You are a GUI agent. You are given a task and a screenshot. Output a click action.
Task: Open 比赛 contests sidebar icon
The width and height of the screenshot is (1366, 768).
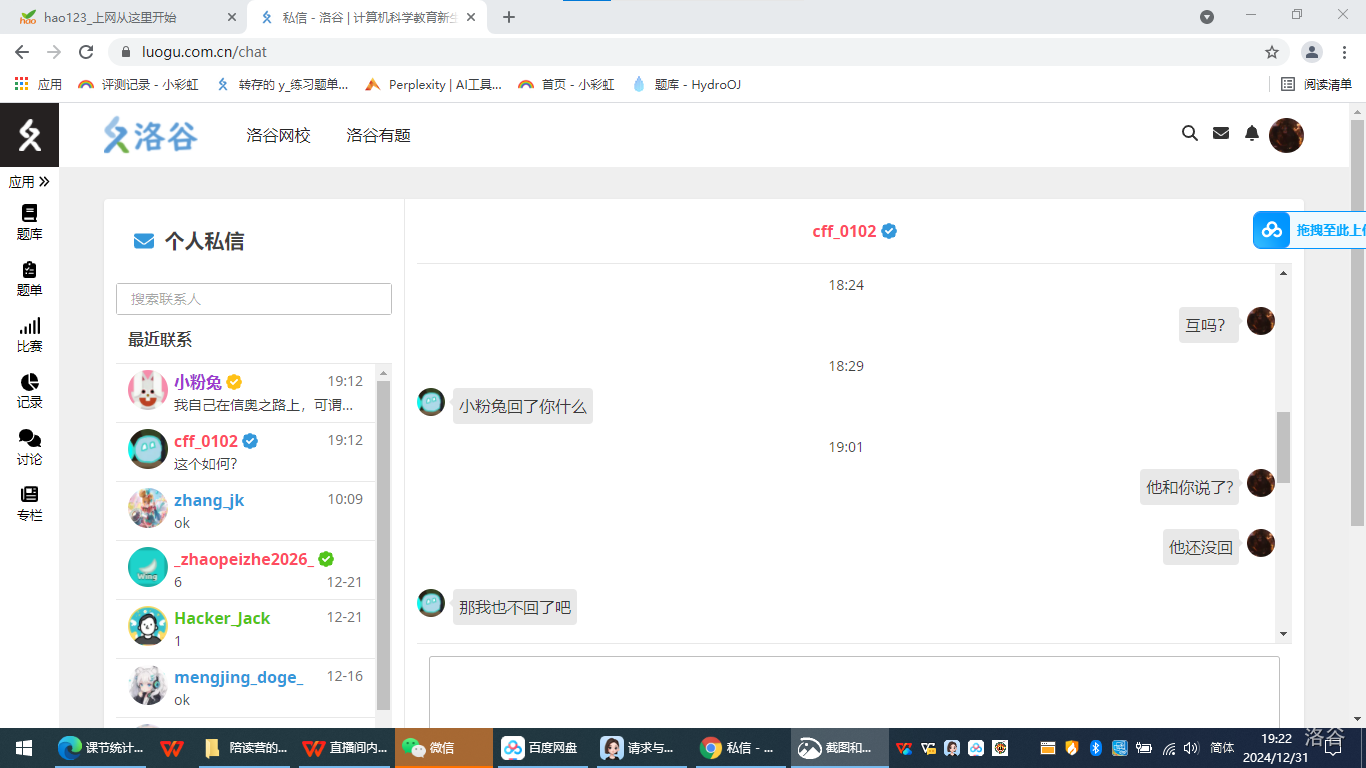(29, 334)
